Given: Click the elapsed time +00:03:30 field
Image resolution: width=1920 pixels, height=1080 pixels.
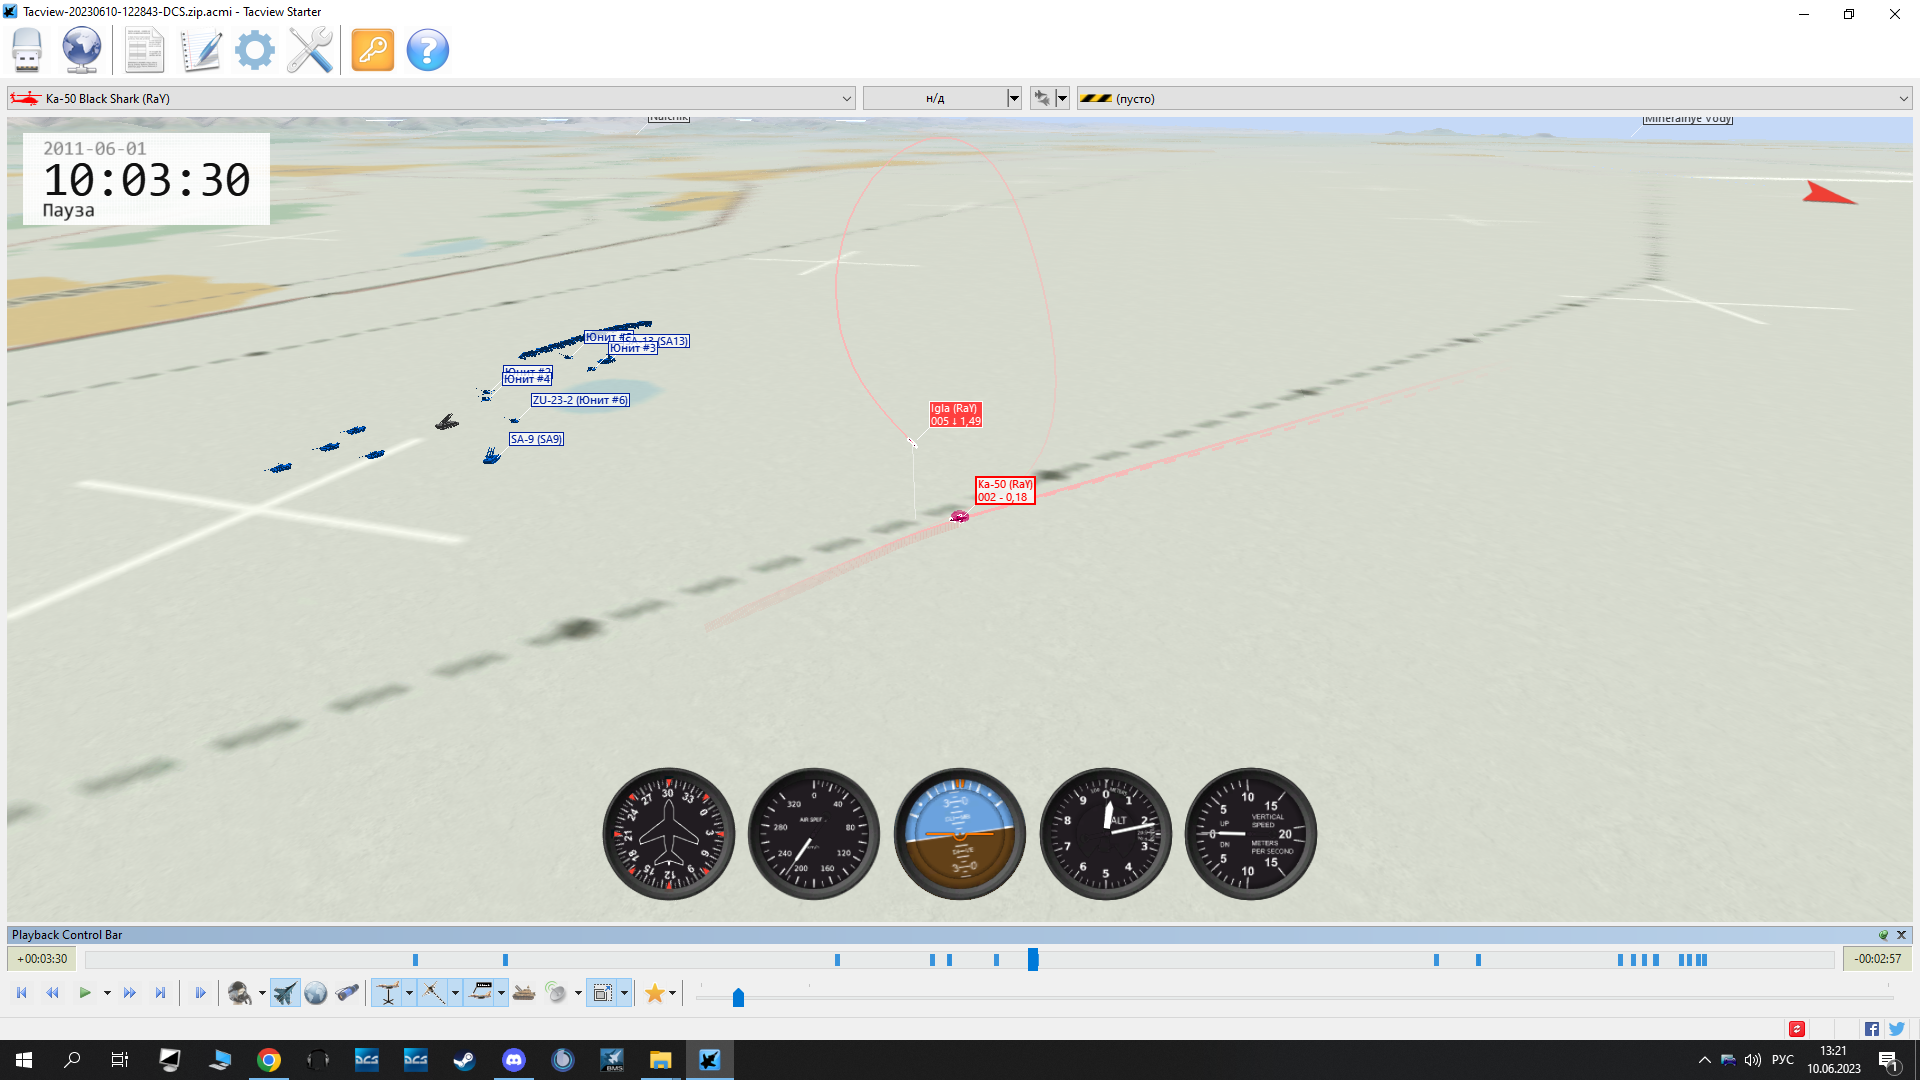Looking at the screenshot, I should tap(42, 959).
